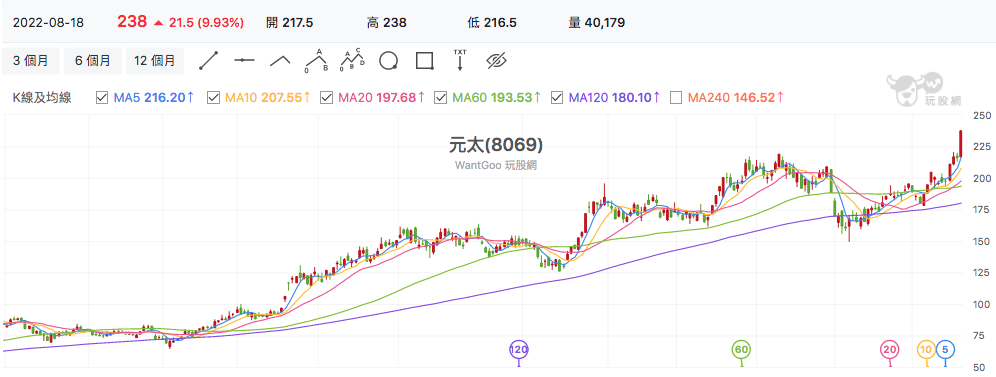Image resolution: width=996 pixels, height=377 pixels.
Task: Click the MA20 value 197.68
Action: coord(397,98)
